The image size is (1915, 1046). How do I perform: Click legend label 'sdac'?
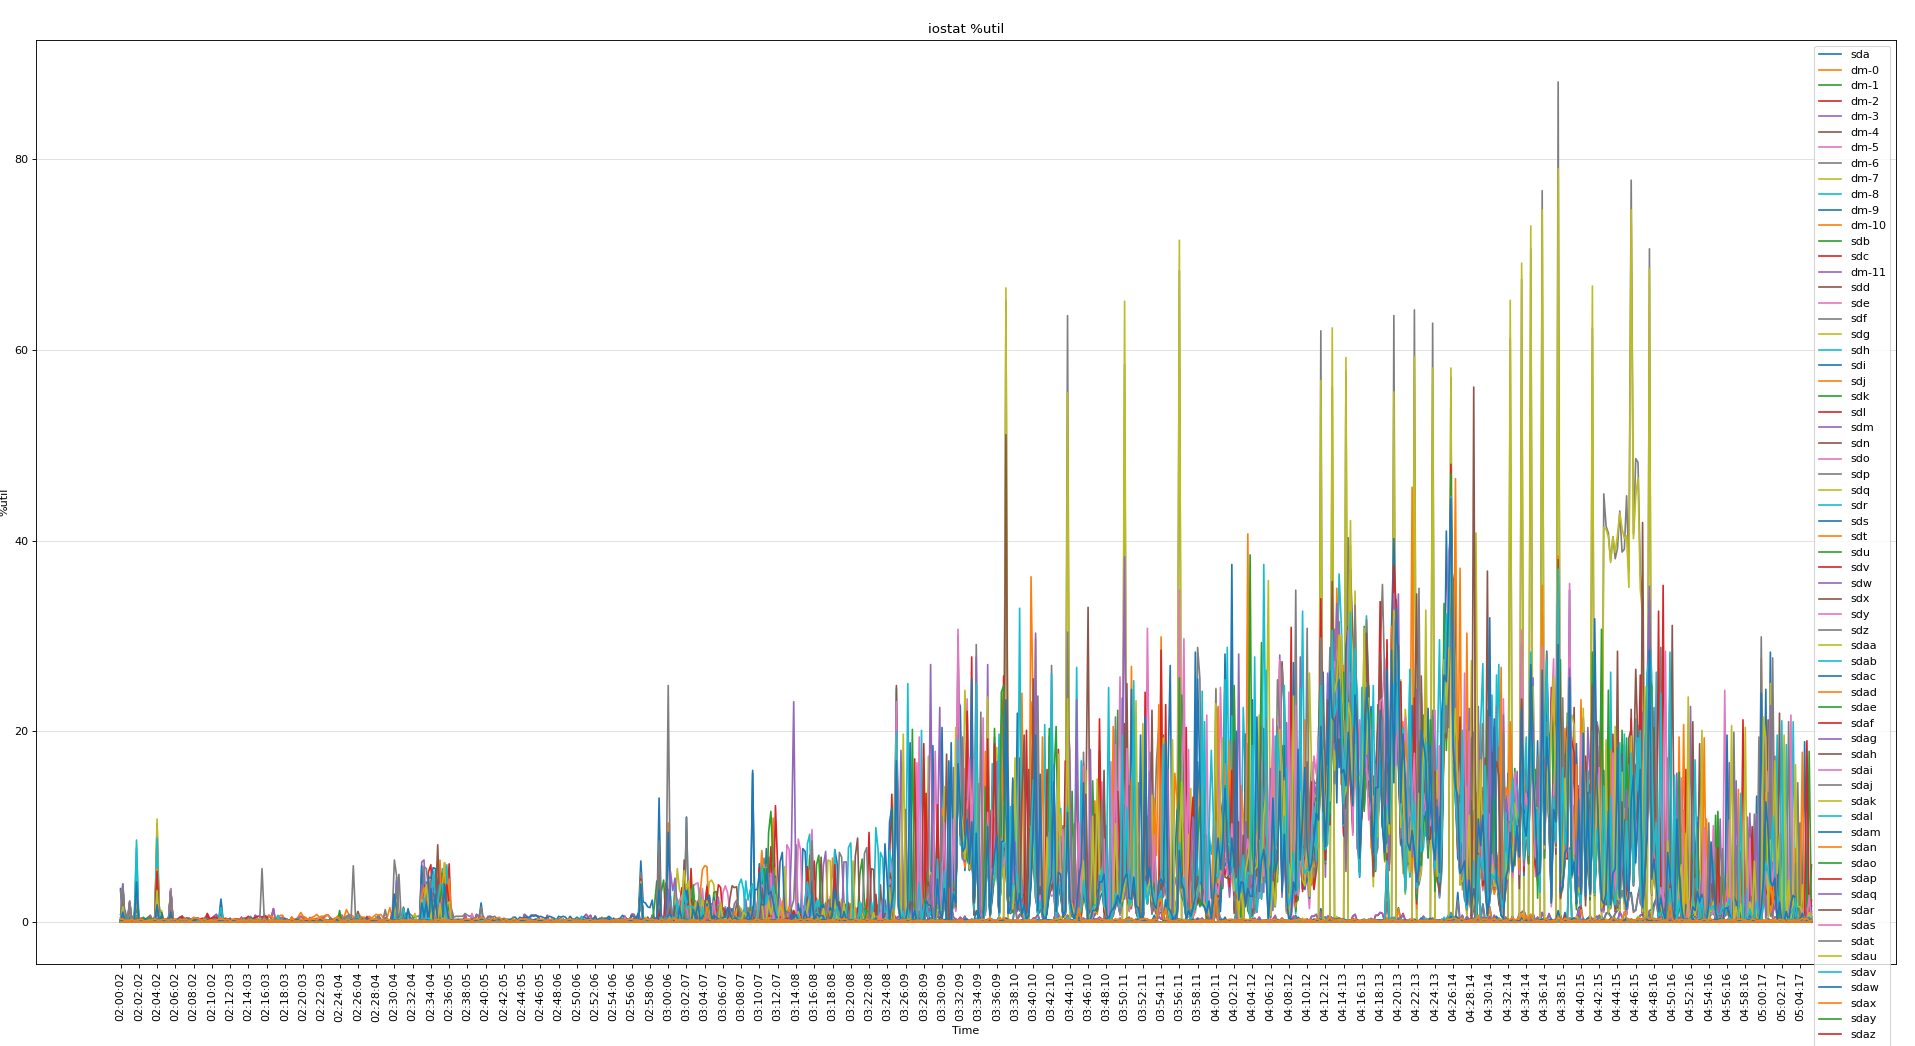pos(1862,677)
